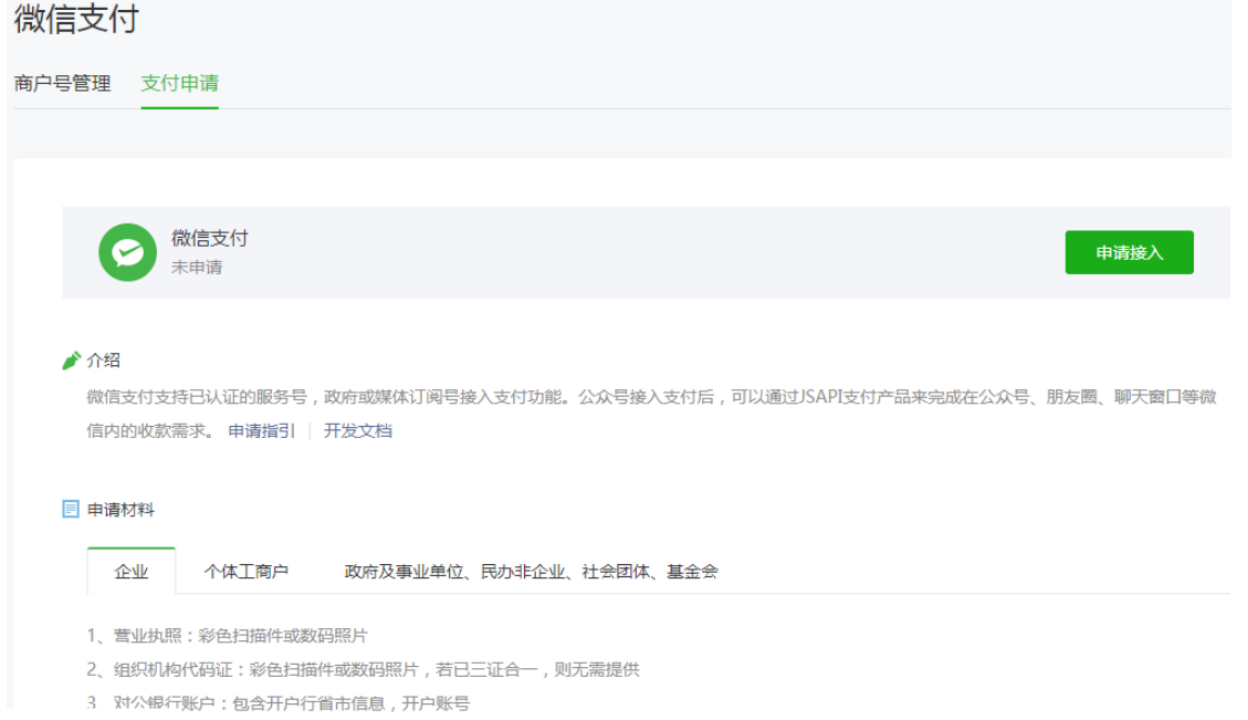
Task: Switch to the 个体工商户 tab
Action: pos(246,572)
